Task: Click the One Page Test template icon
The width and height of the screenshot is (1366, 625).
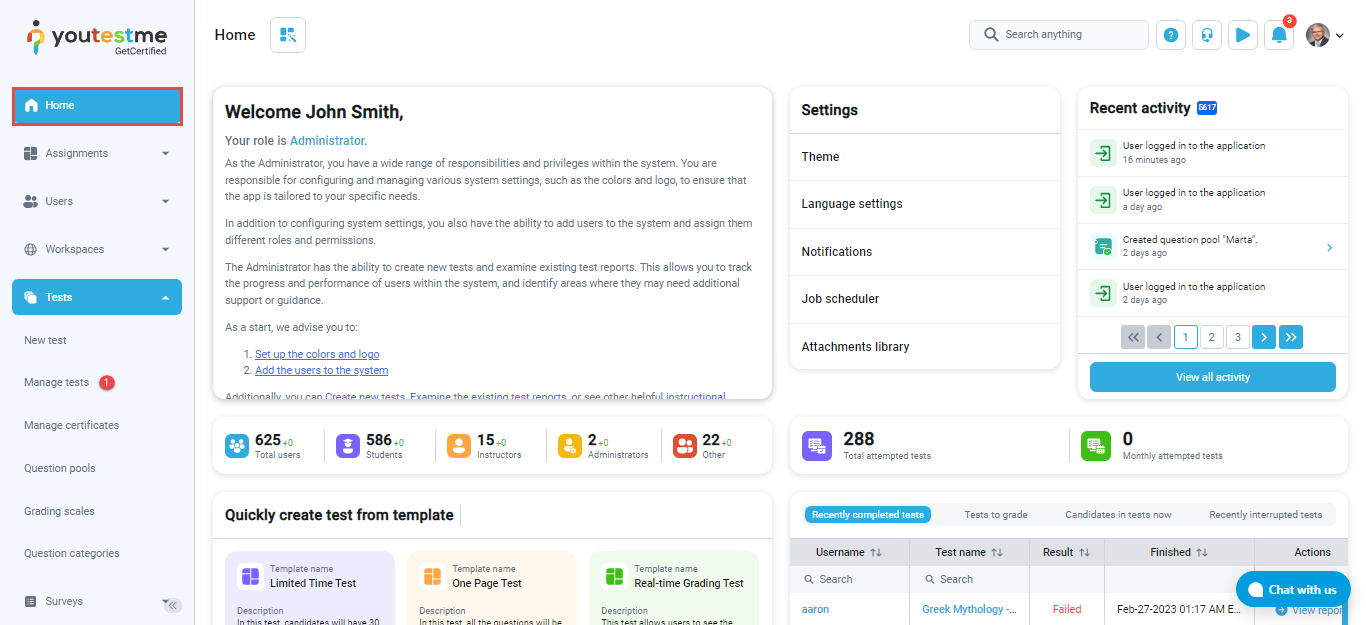Action: coord(432,577)
